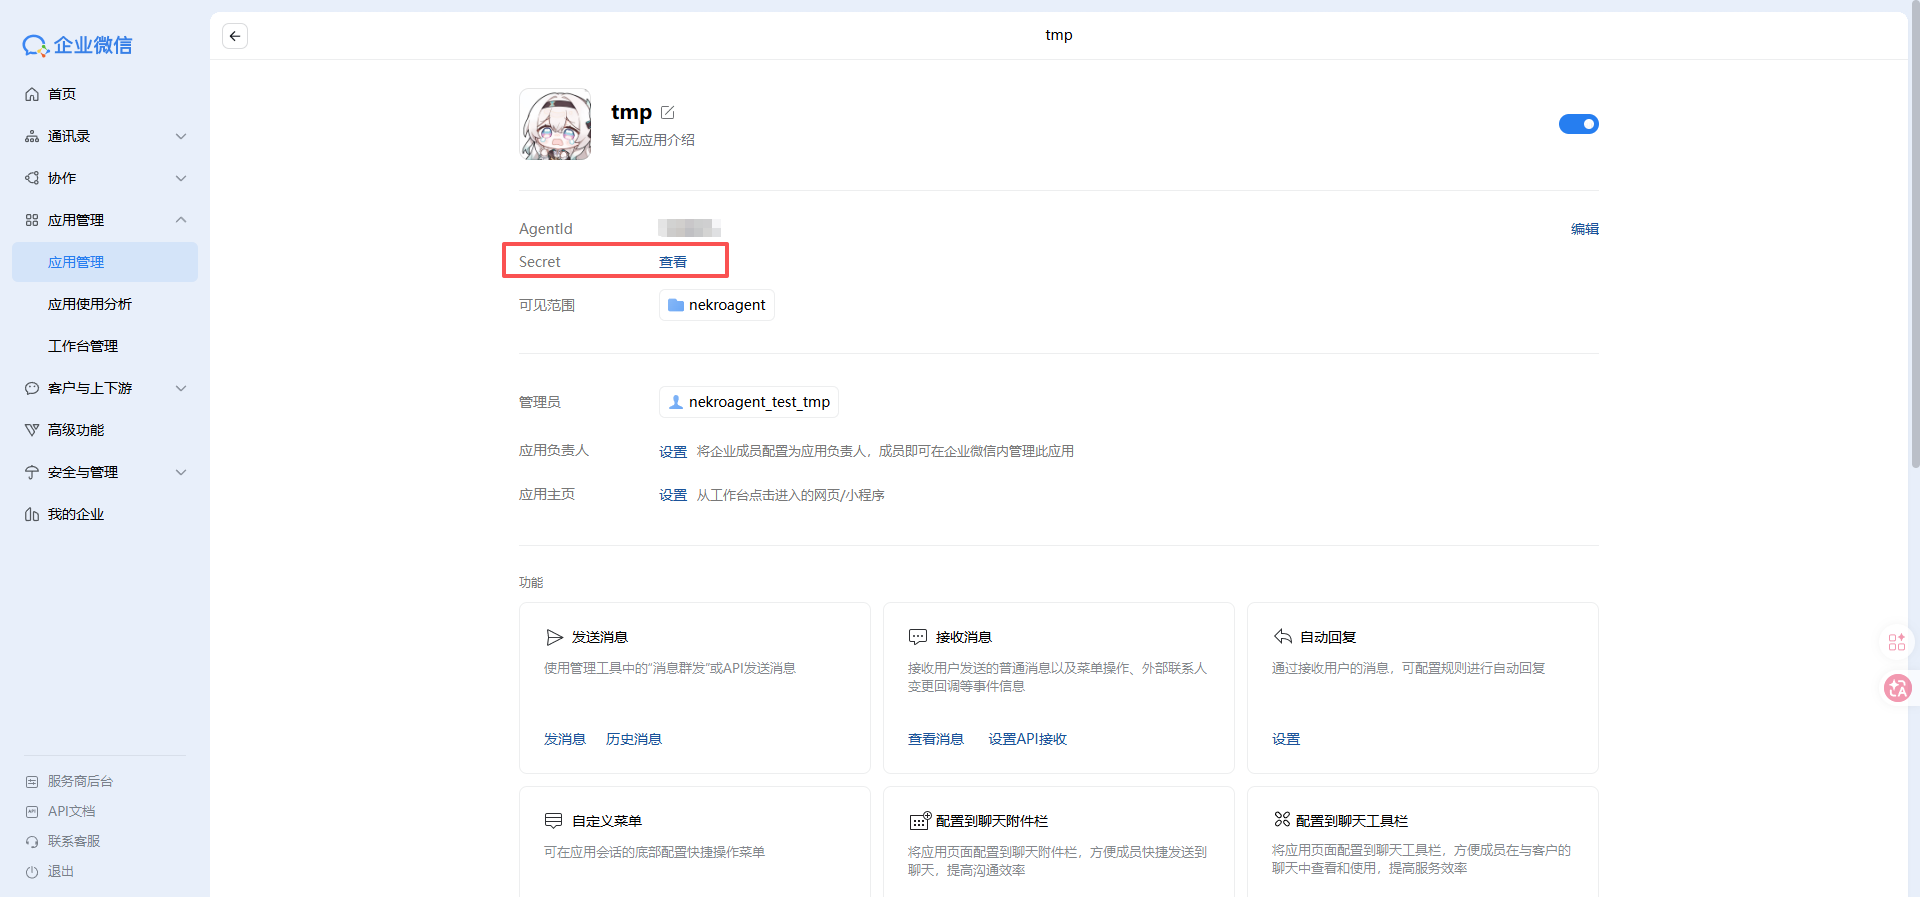Click the 配置到聊天工具栏 card title
Image resolution: width=1920 pixels, height=897 pixels.
[x=1352, y=821]
